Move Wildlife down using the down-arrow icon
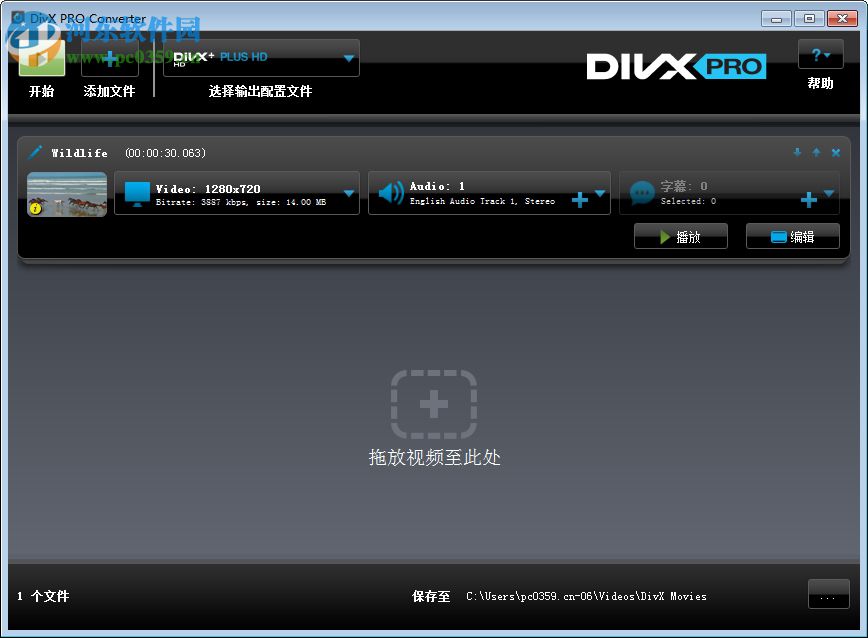Viewport: 868px width, 638px height. point(797,152)
